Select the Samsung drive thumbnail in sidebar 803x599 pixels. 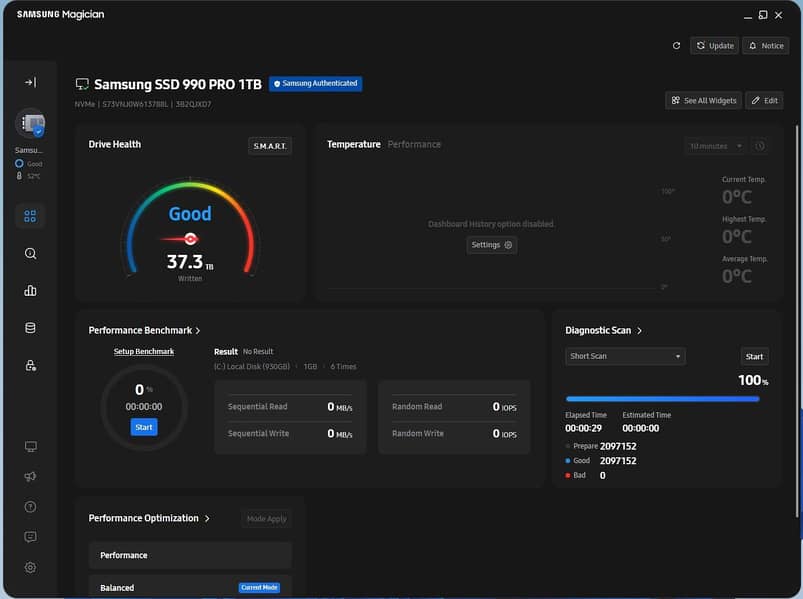pos(31,123)
